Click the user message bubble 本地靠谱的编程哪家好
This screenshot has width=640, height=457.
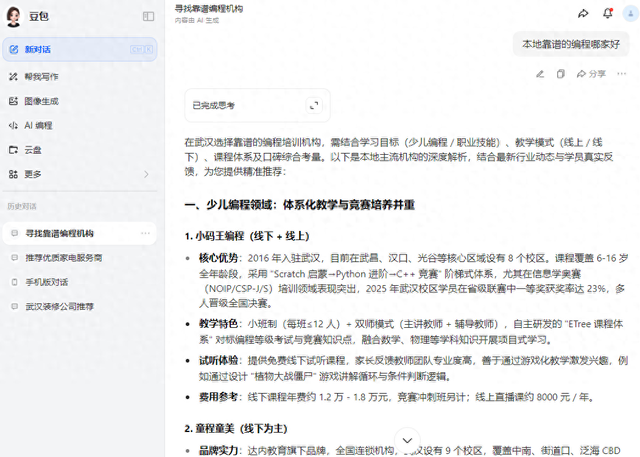tap(571, 44)
